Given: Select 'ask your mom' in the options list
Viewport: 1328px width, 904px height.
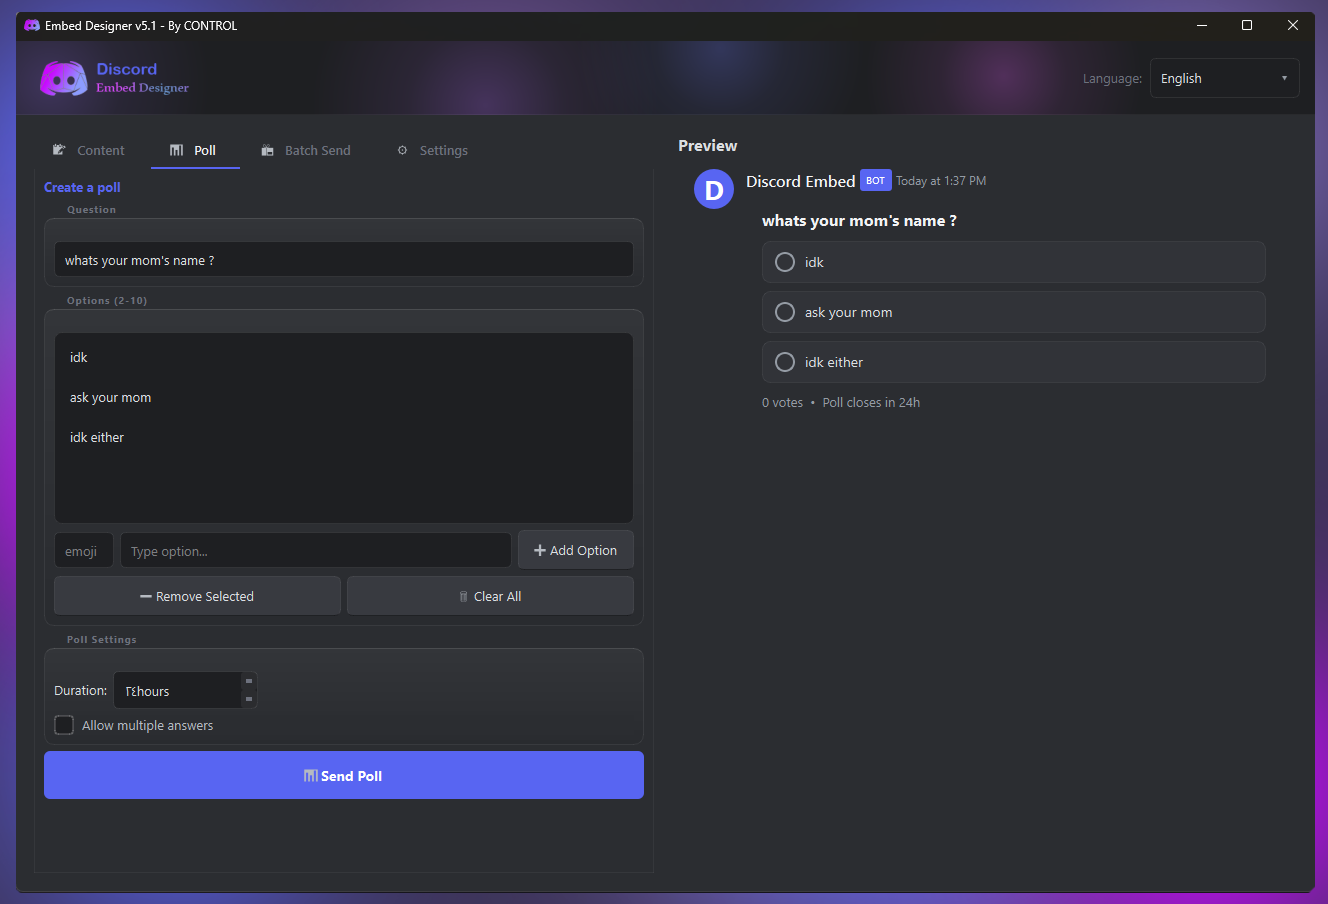Looking at the screenshot, I should [x=344, y=397].
